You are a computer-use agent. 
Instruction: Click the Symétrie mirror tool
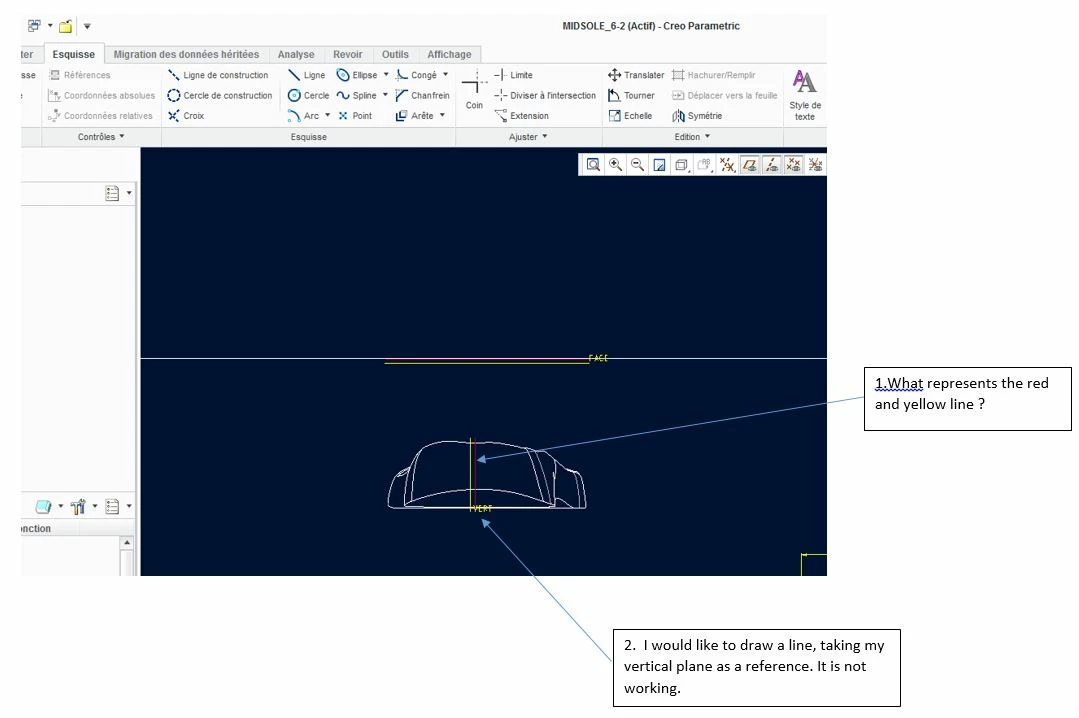[697, 116]
